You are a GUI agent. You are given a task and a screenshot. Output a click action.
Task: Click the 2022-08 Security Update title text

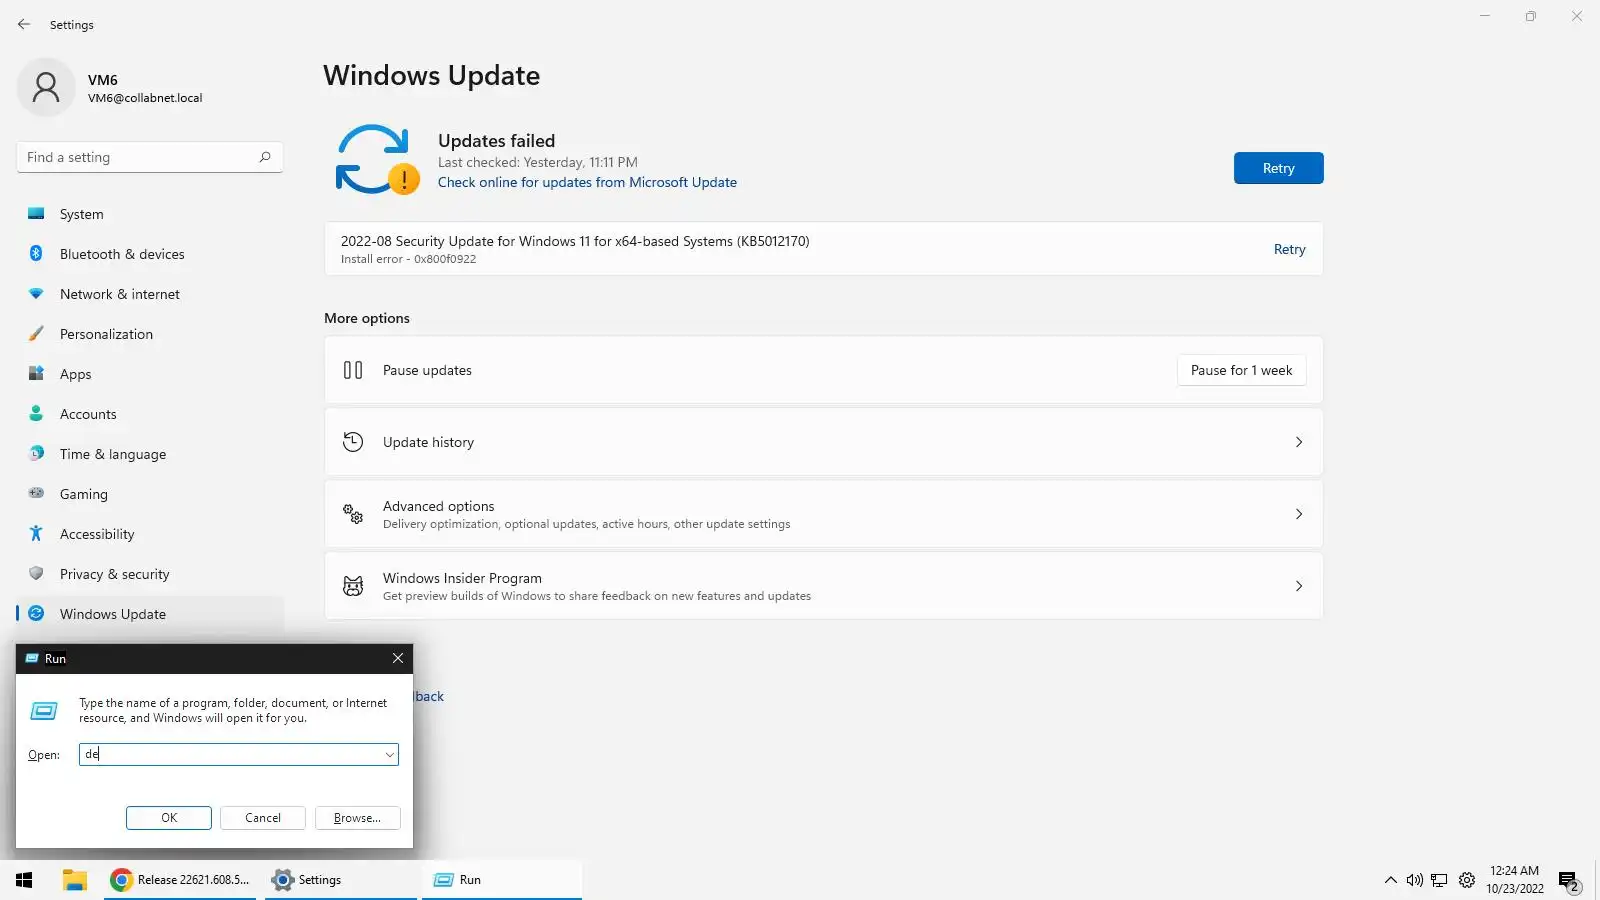point(575,241)
